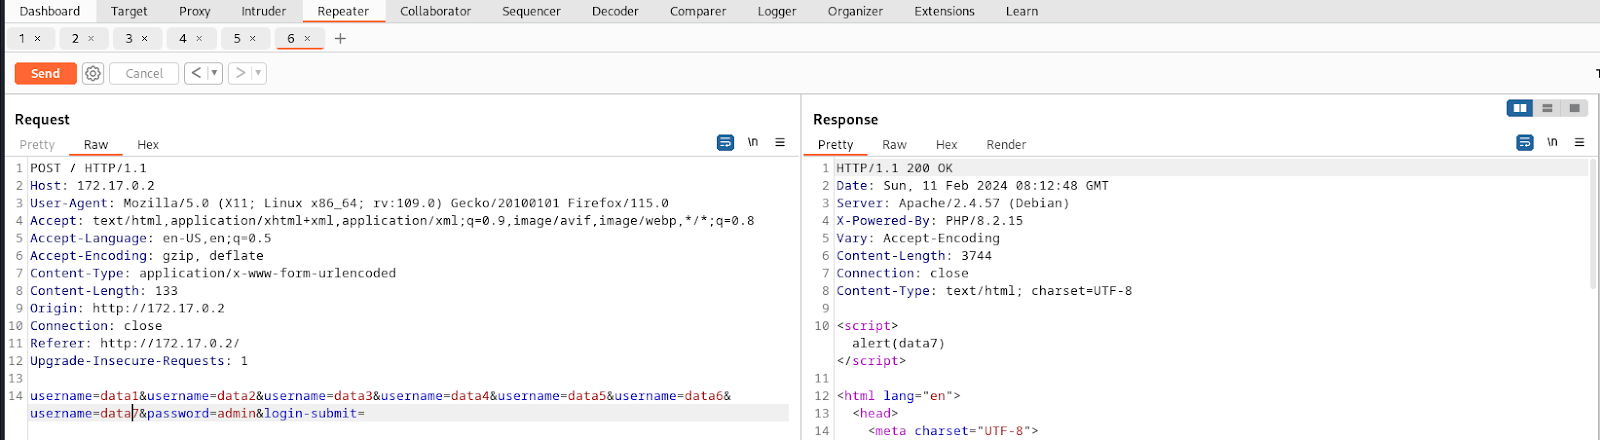The image size is (1600, 440).
Task: Close Repeater request tab 4
Action: coord(199,38)
